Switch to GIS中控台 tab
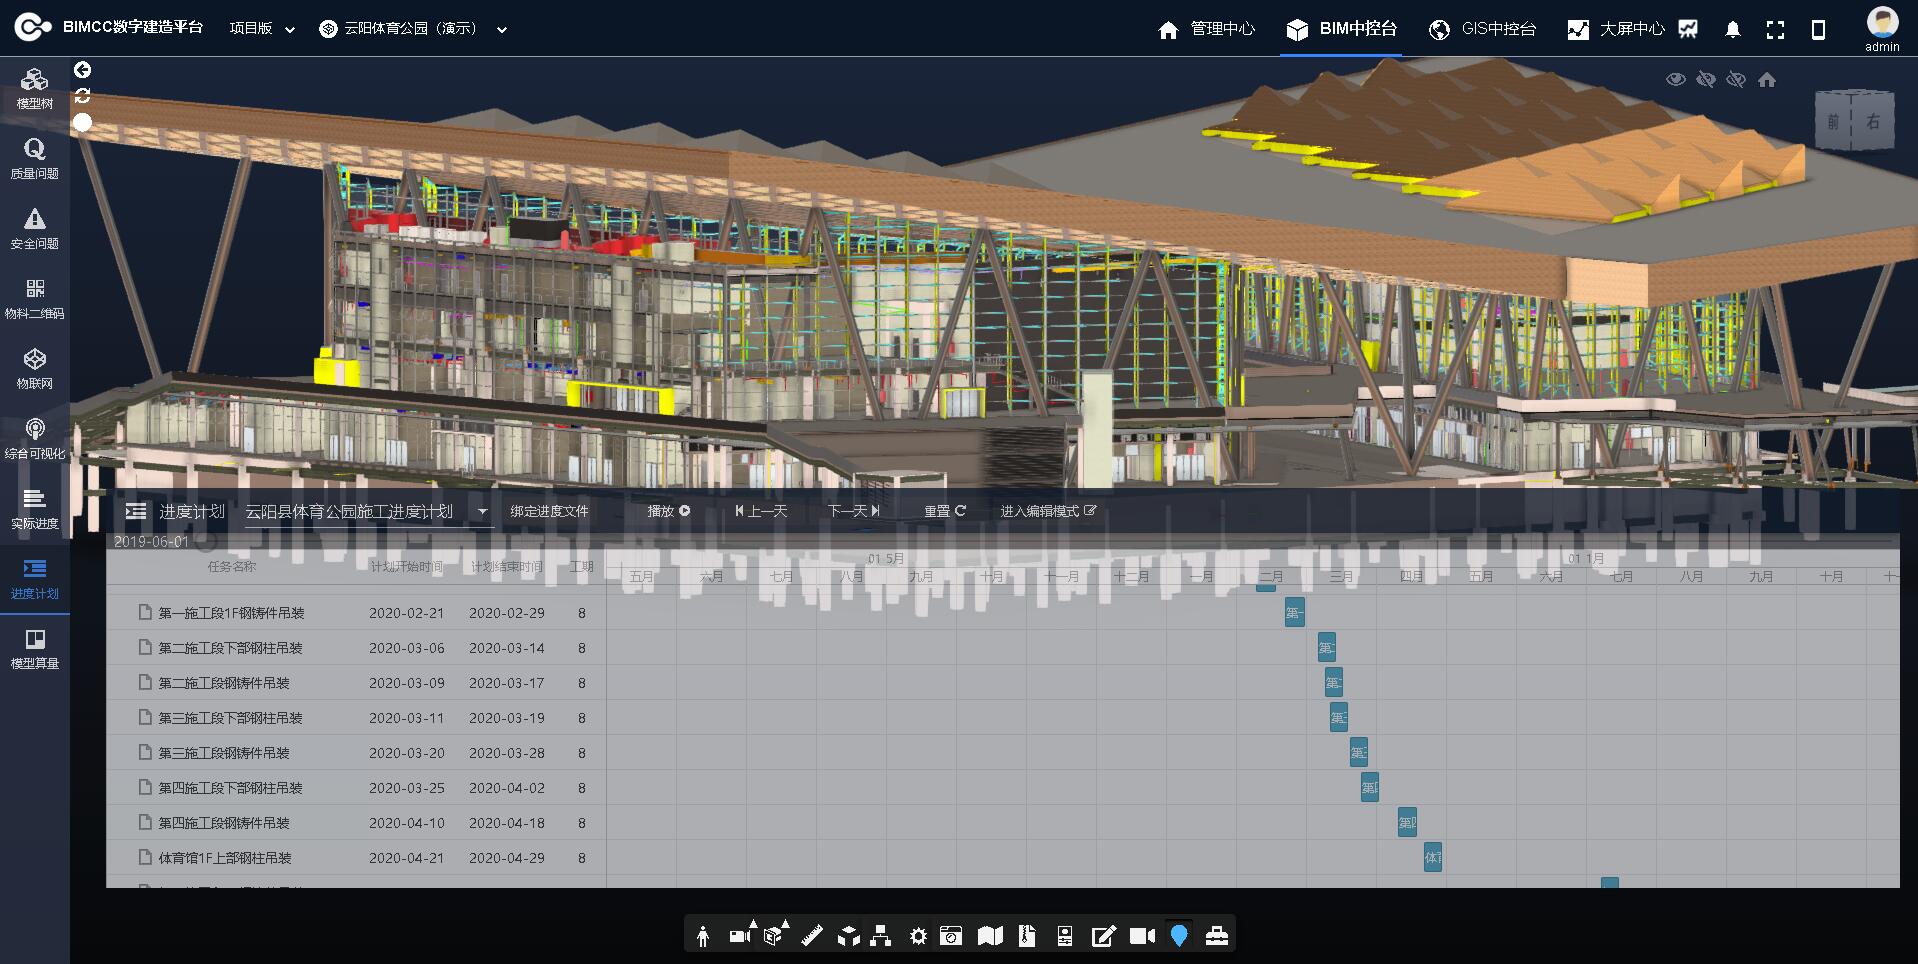This screenshot has height=964, width=1918. pos(1483,29)
